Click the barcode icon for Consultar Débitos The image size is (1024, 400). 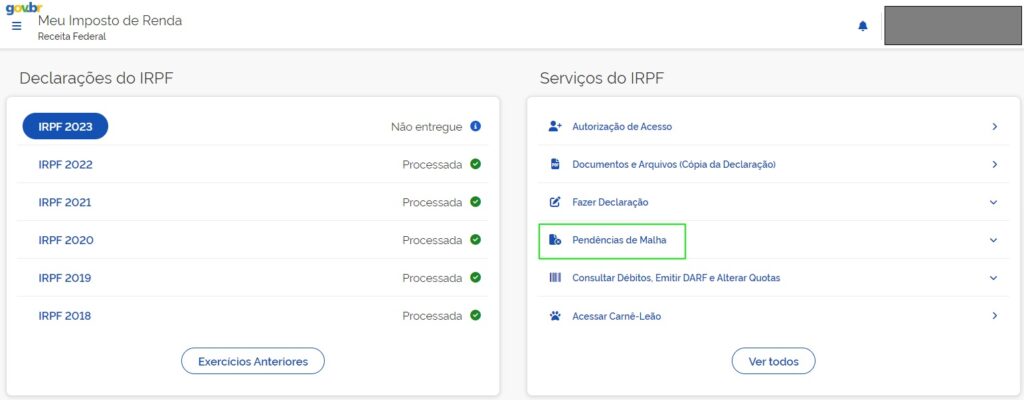coord(555,278)
